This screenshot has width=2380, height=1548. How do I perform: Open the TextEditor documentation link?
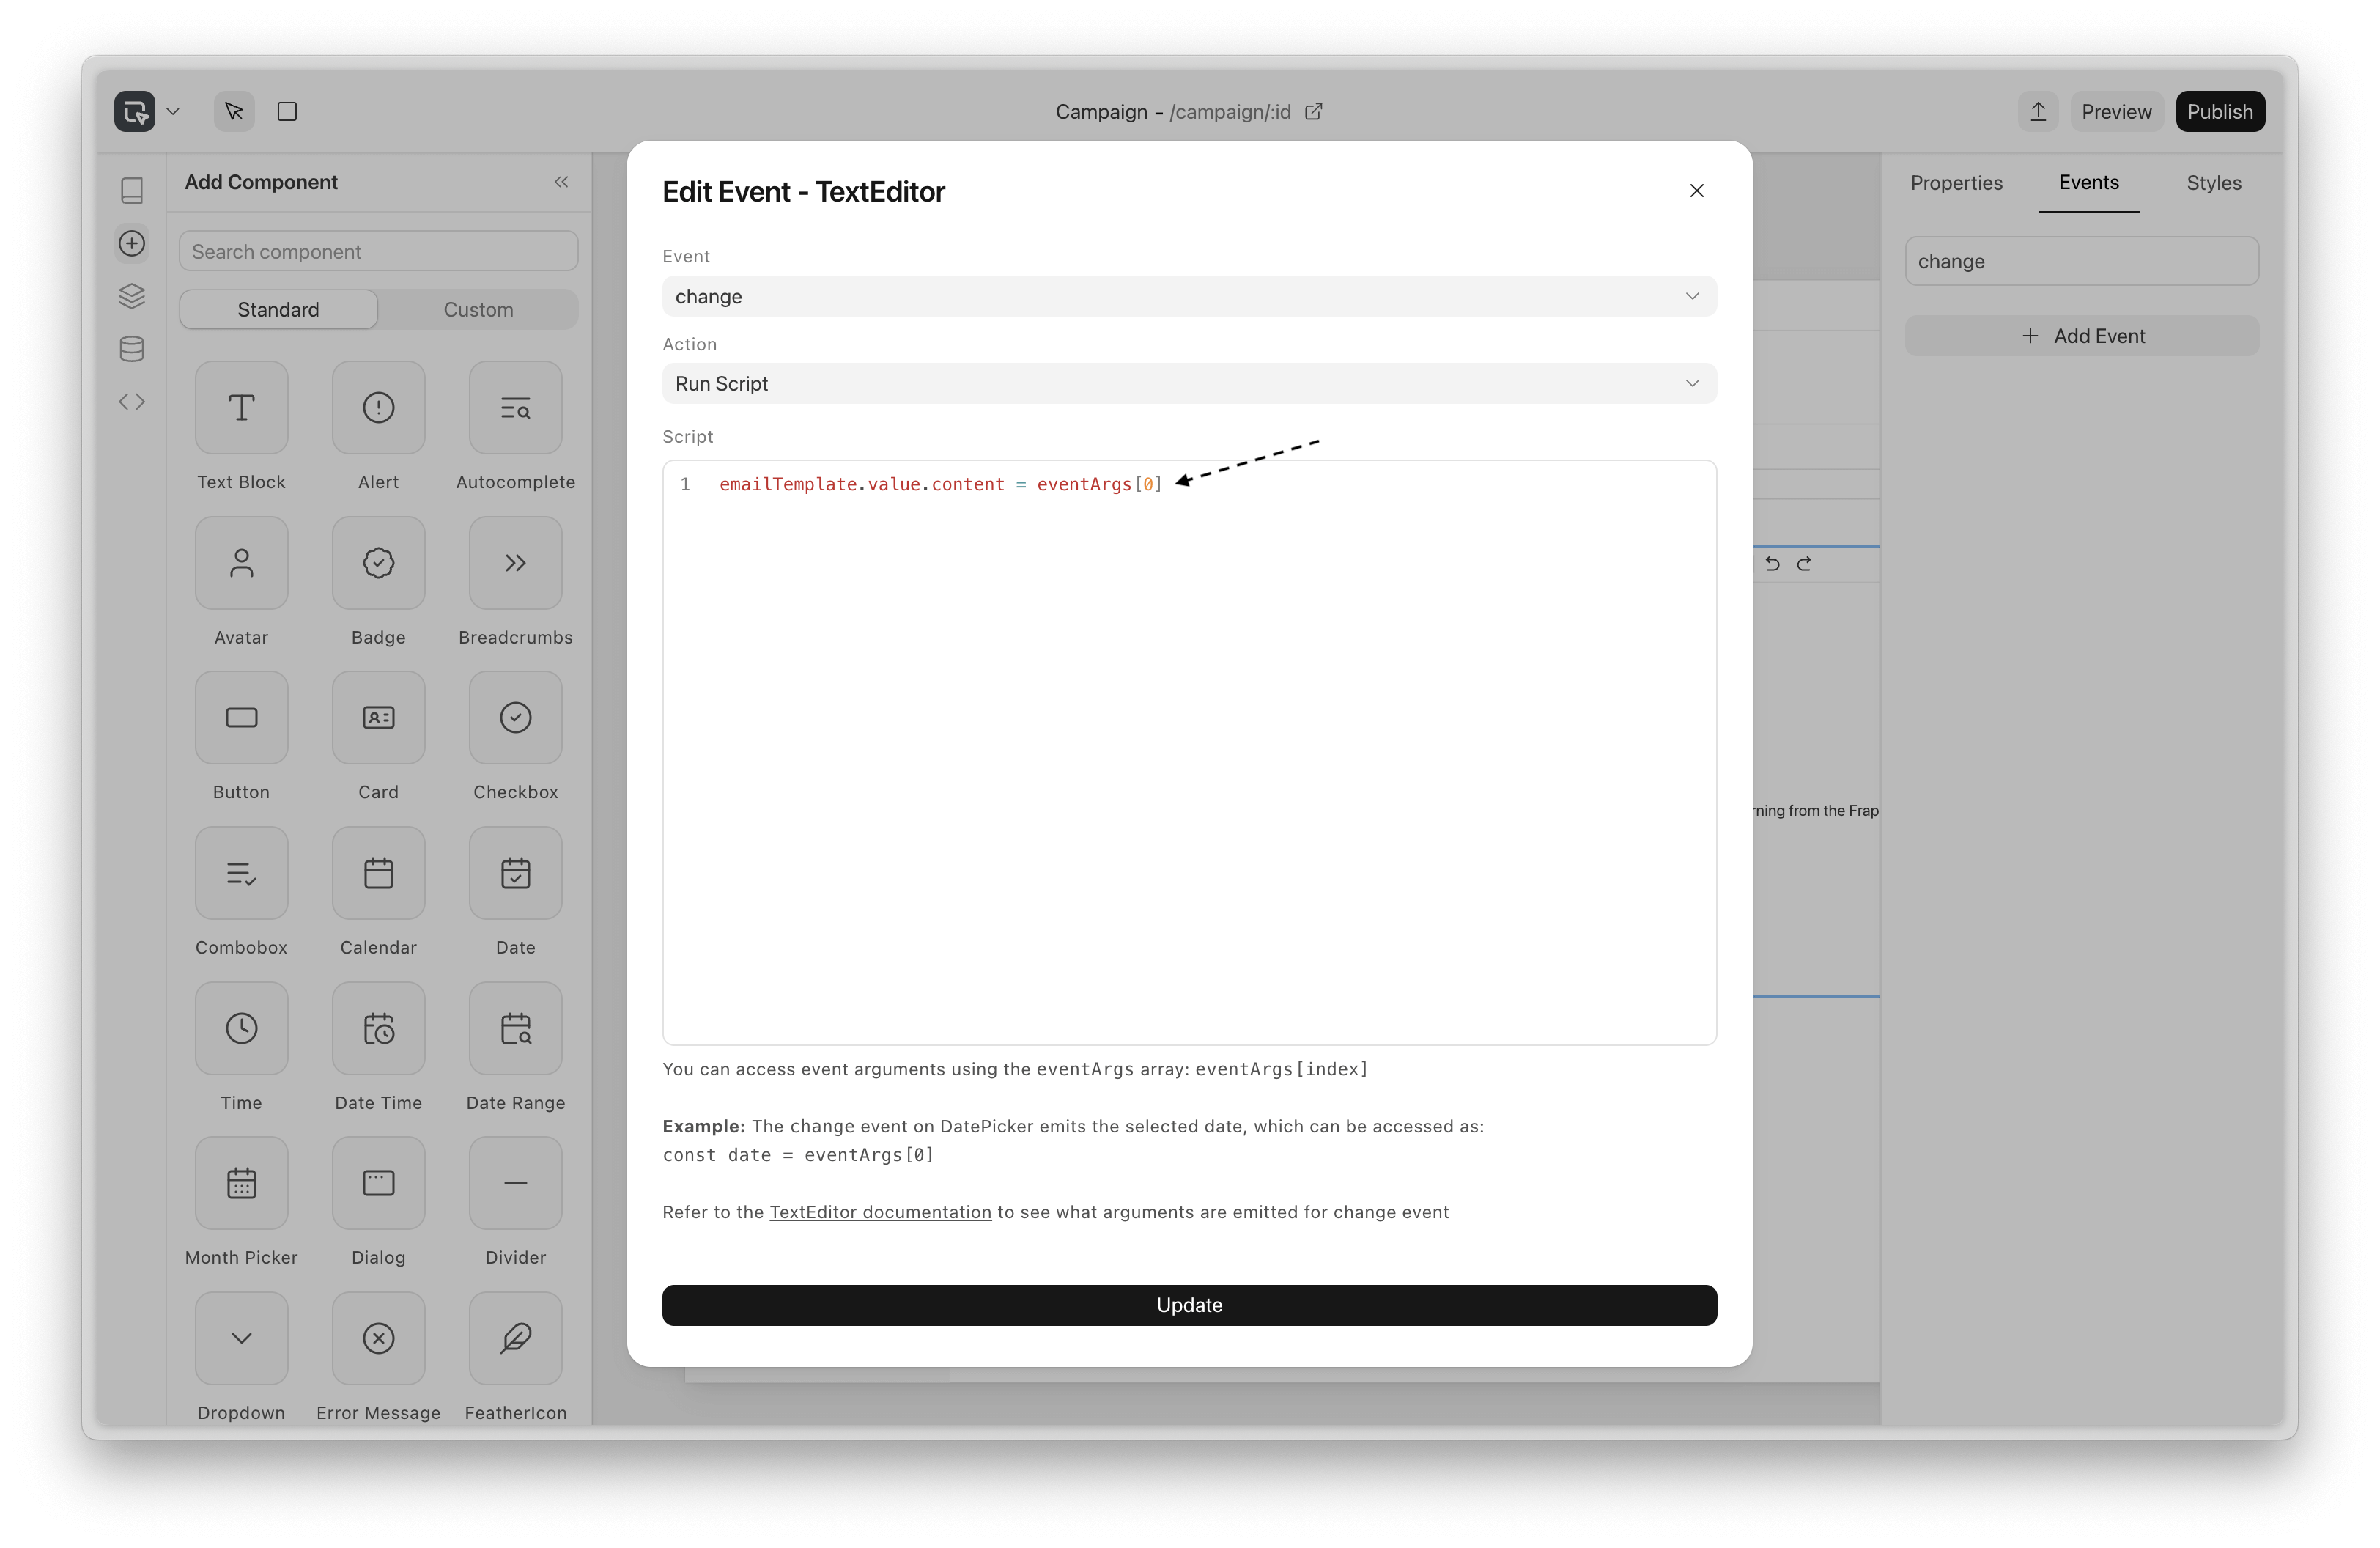coord(880,1212)
